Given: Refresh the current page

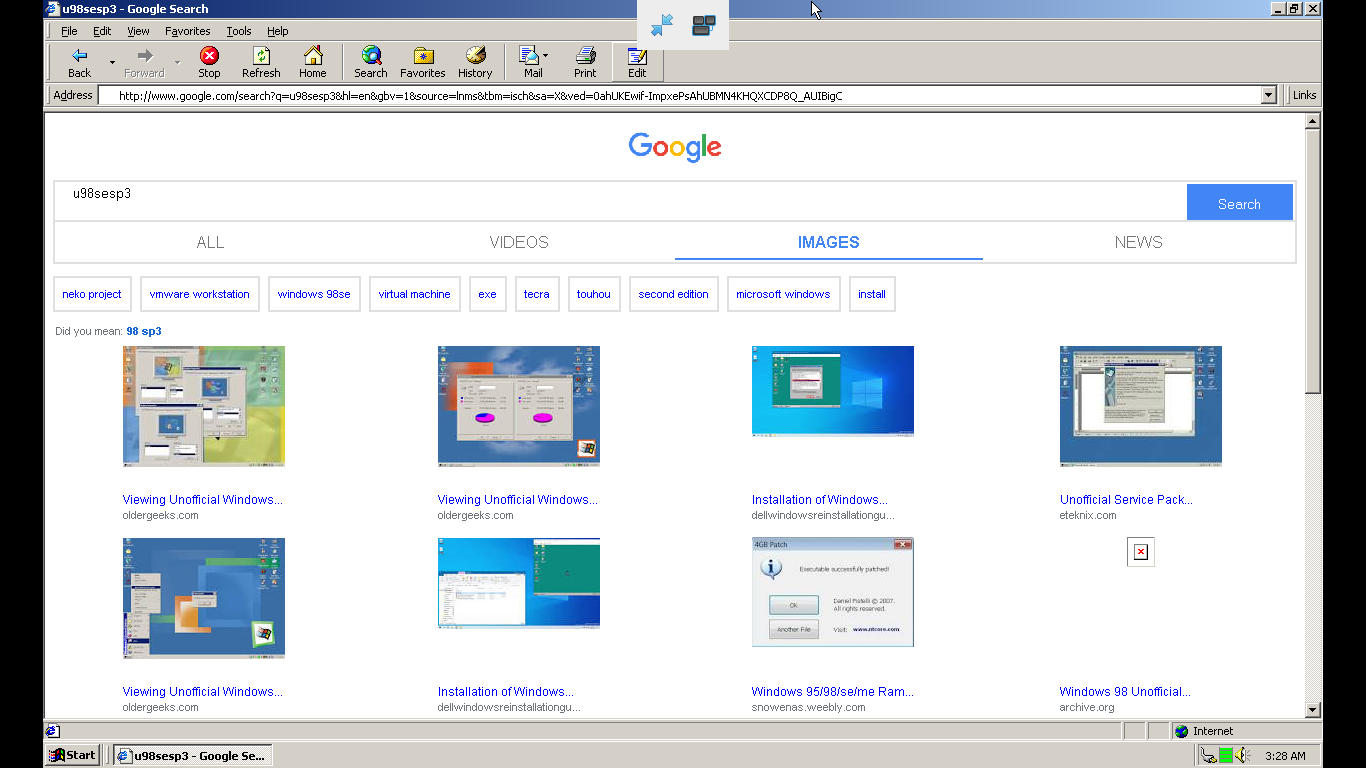Looking at the screenshot, I should [261, 62].
